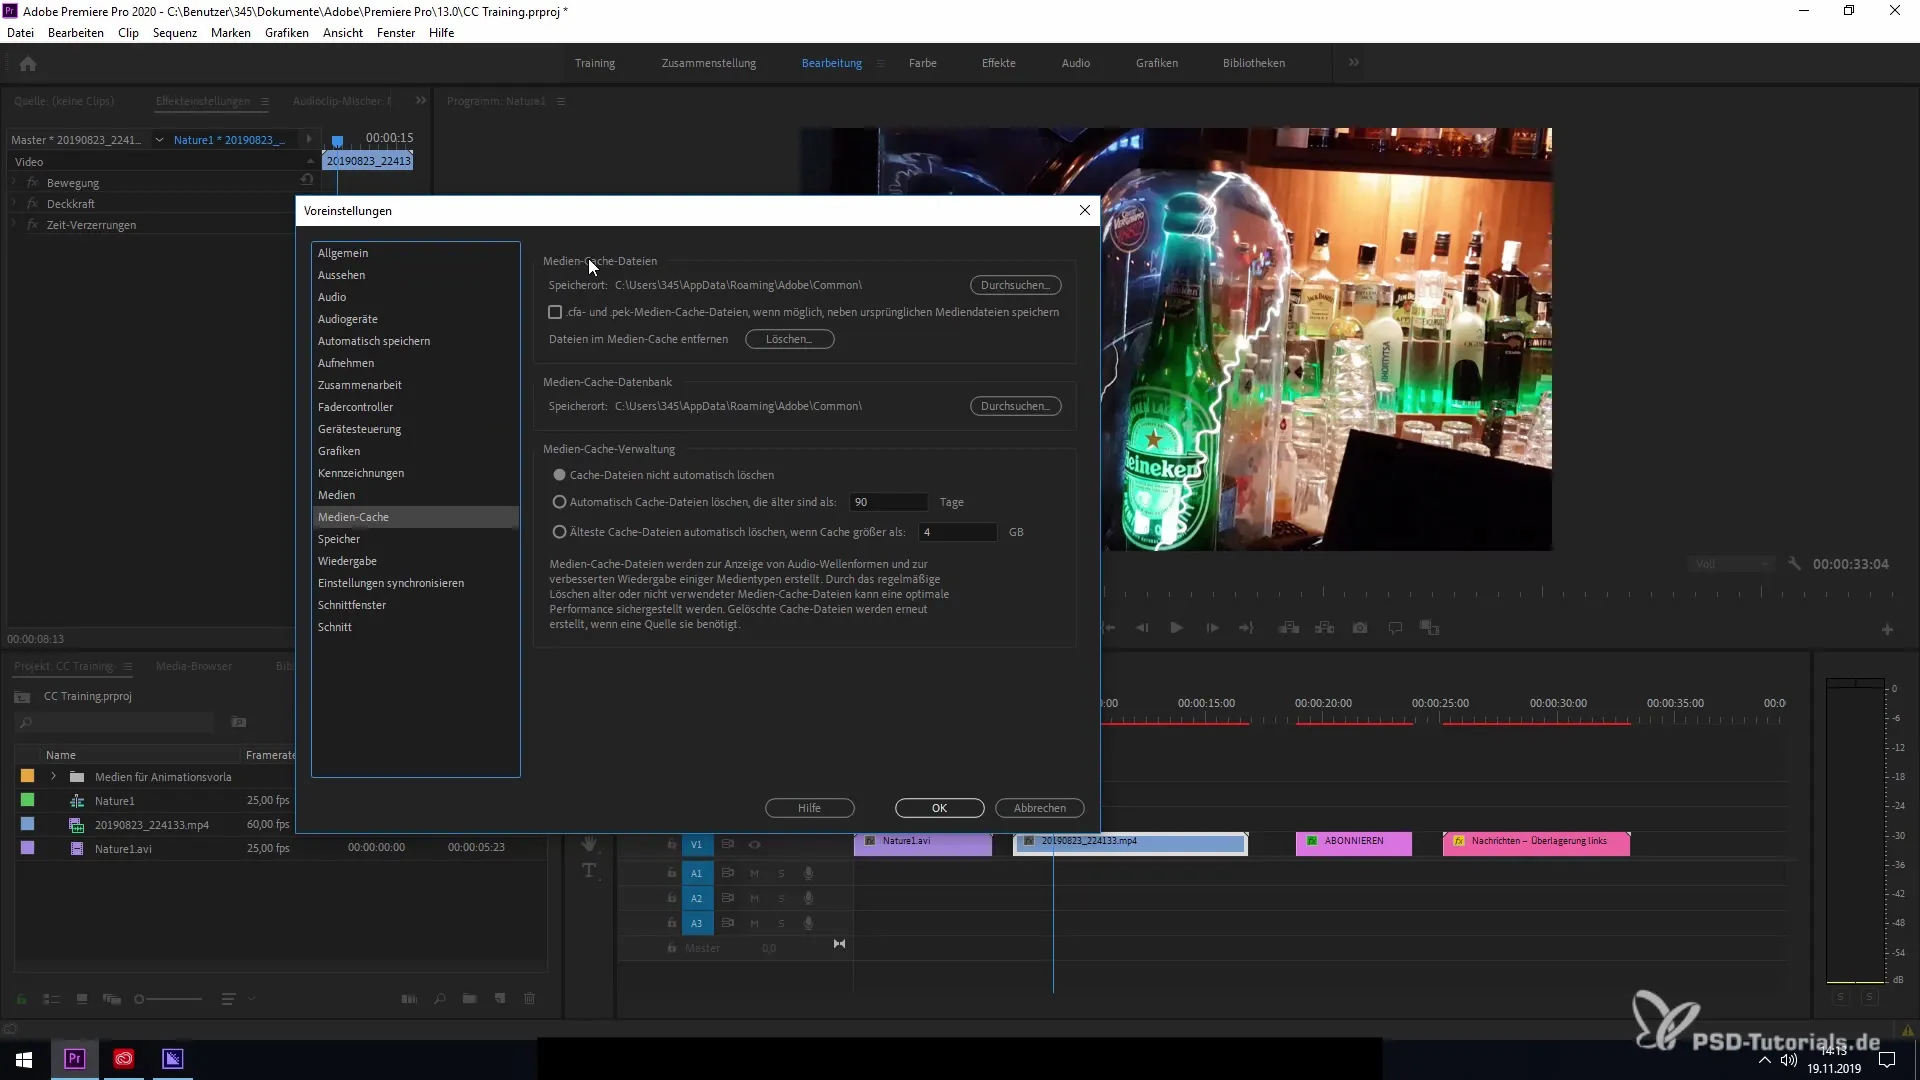Open Windows notification center icon
1920x1080 pixels.
click(1887, 1060)
